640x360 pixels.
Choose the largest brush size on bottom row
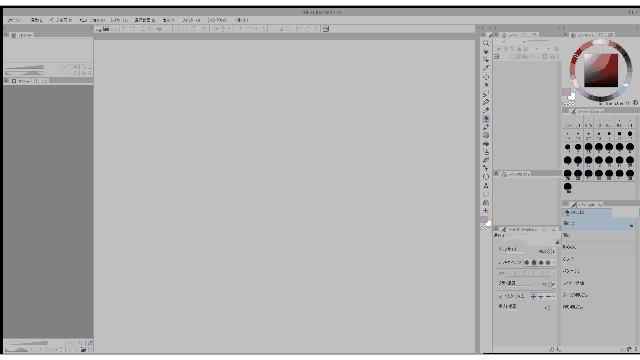click(x=568, y=188)
